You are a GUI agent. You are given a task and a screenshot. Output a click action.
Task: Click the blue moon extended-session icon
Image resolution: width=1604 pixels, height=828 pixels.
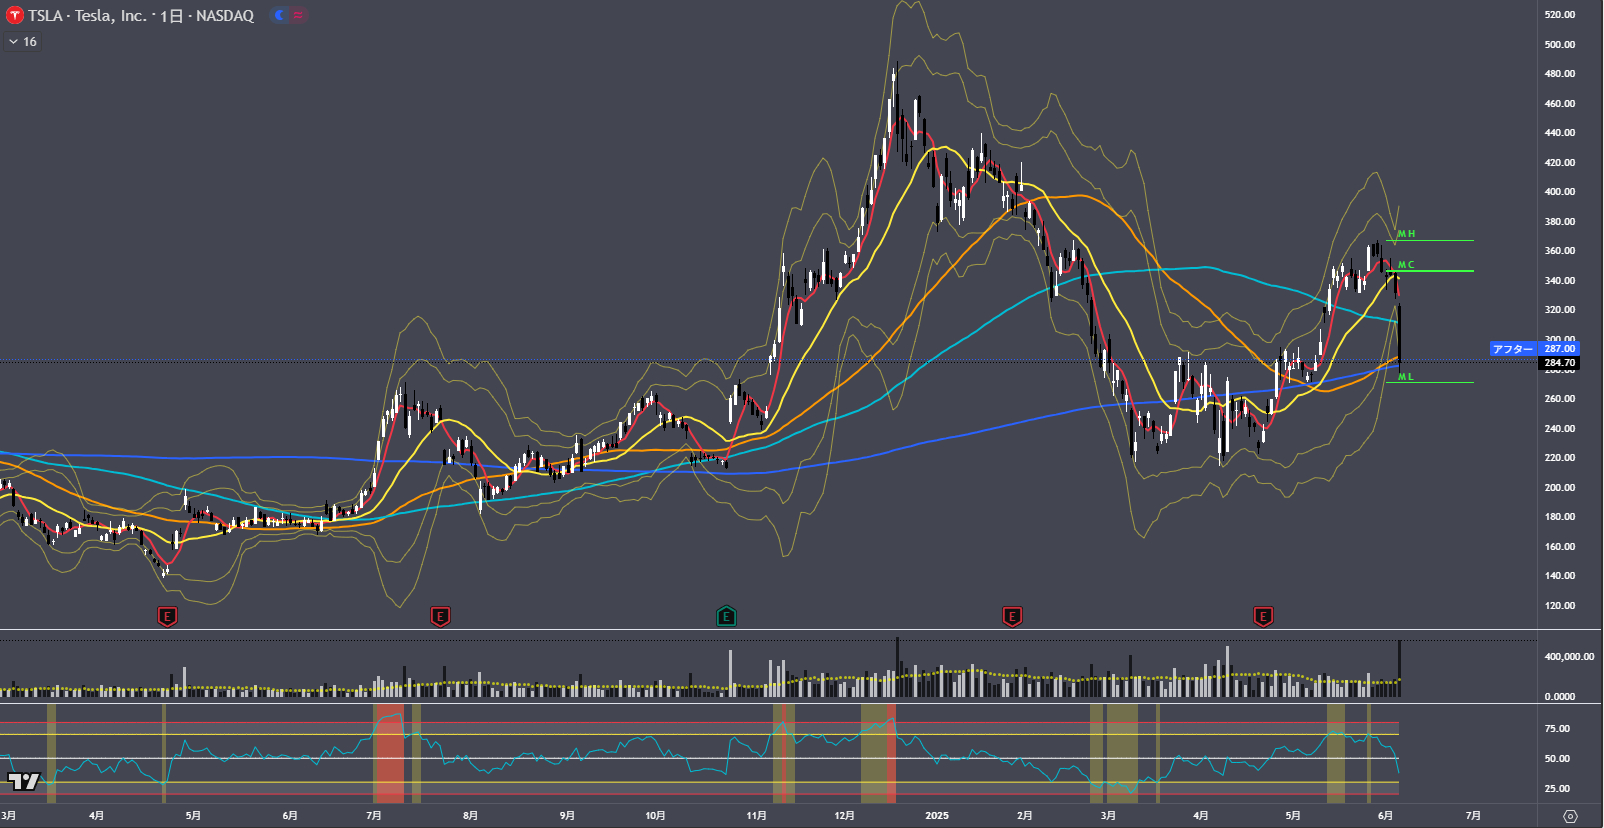[279, 15]
